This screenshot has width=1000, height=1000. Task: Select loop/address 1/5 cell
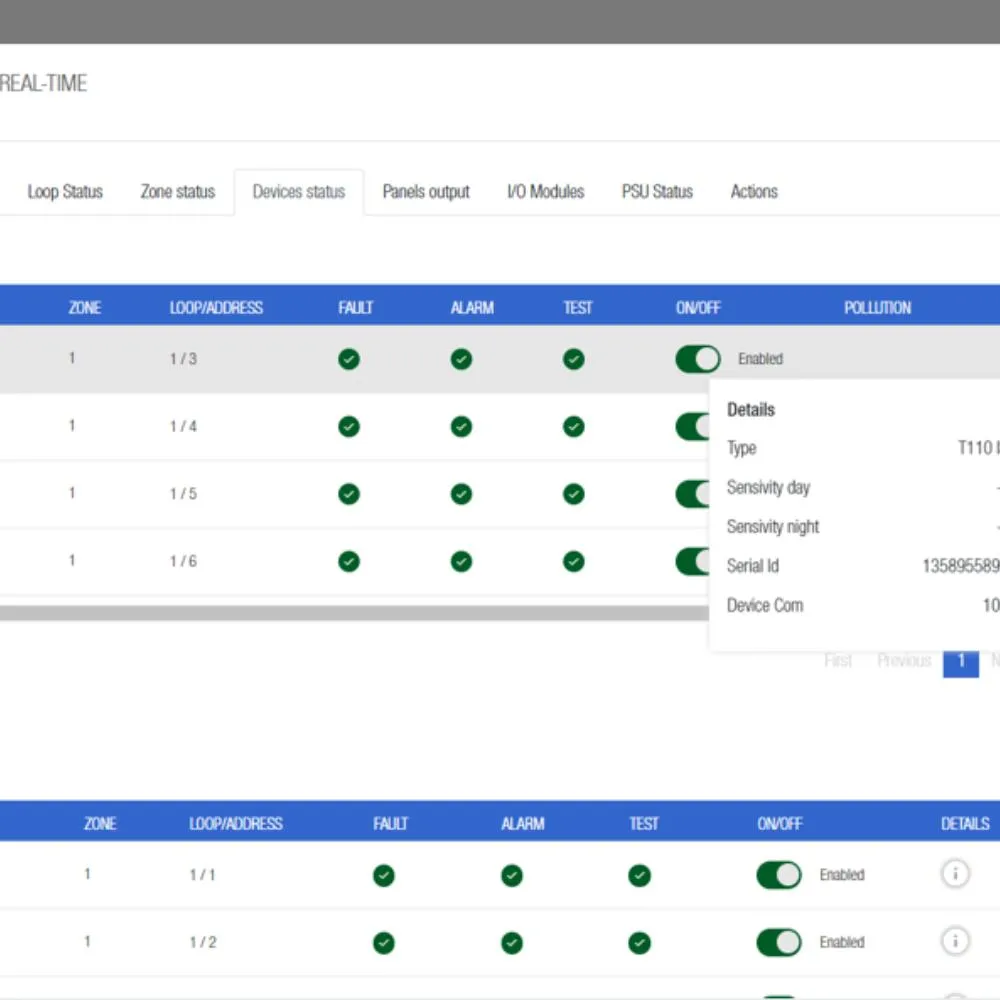pyautogui.click(x=183, y=494)
